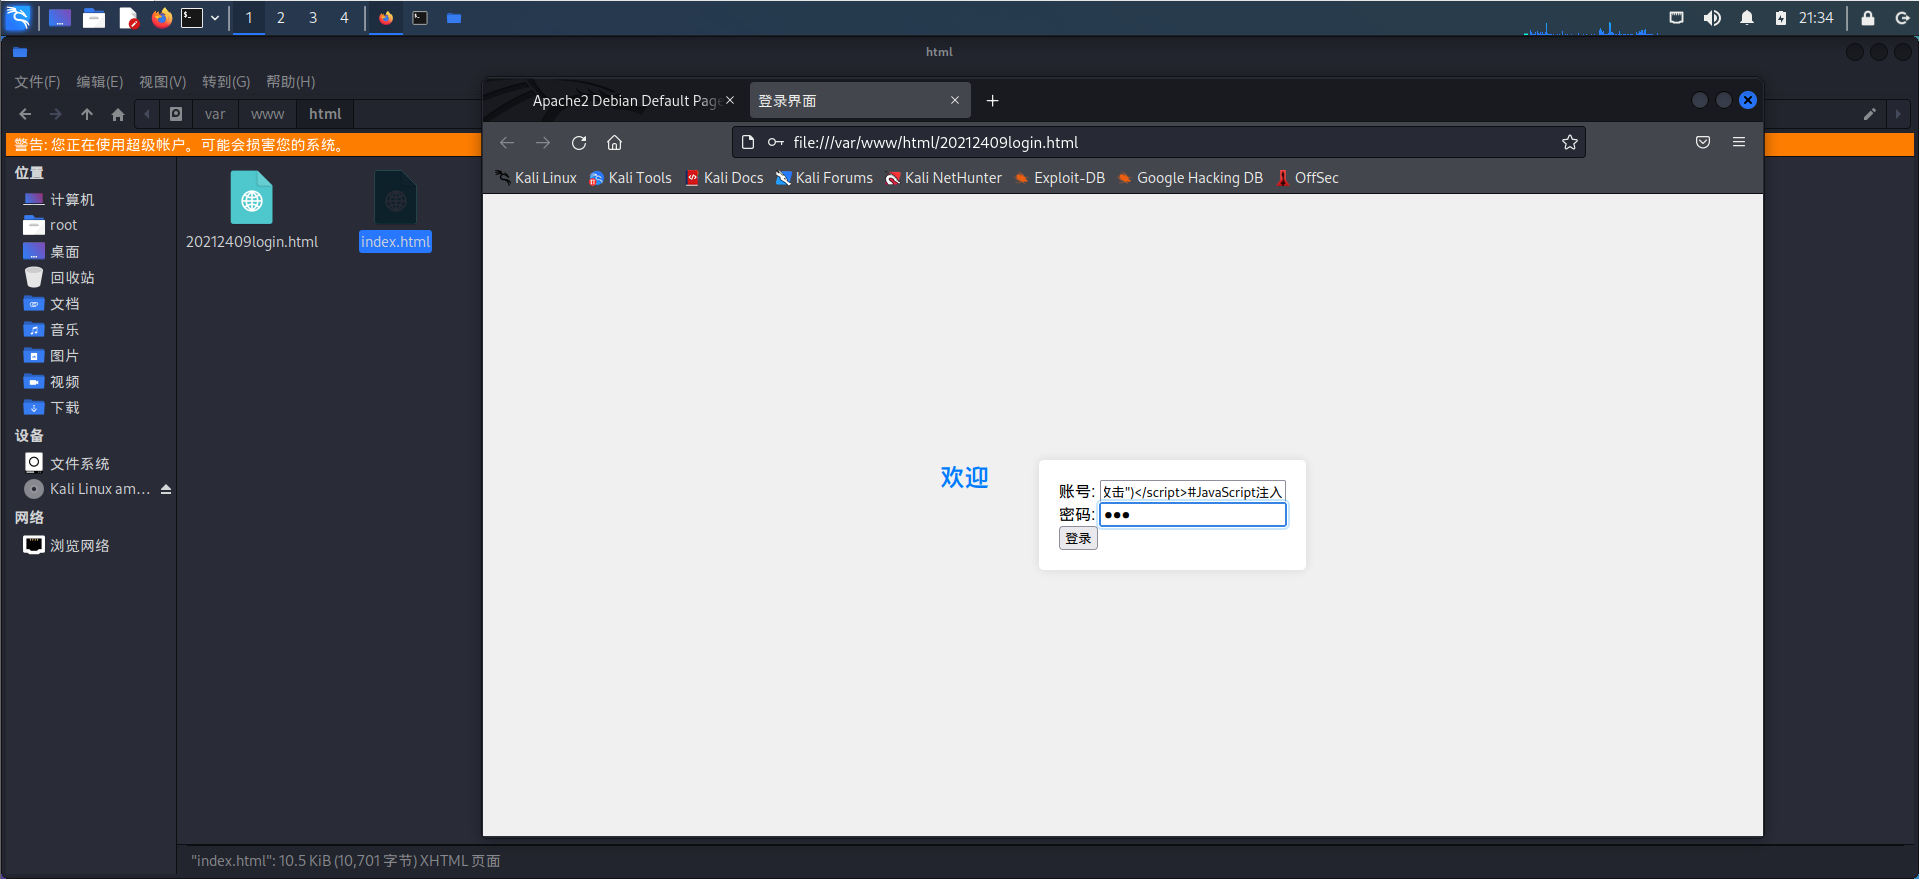The image size is (1919, 879).
Task: Open Kali Tools bookmark
Action: click(631, 178)
